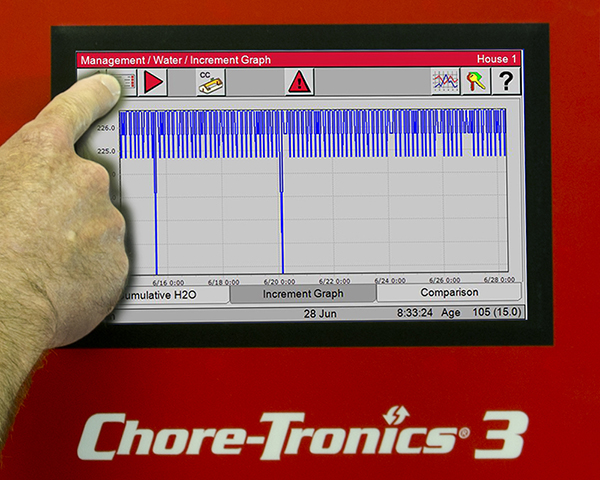Viewport: 600px width, 480px height.
Task: Tap the long blue spike near 6/16
Action: (x=156, y=214)
